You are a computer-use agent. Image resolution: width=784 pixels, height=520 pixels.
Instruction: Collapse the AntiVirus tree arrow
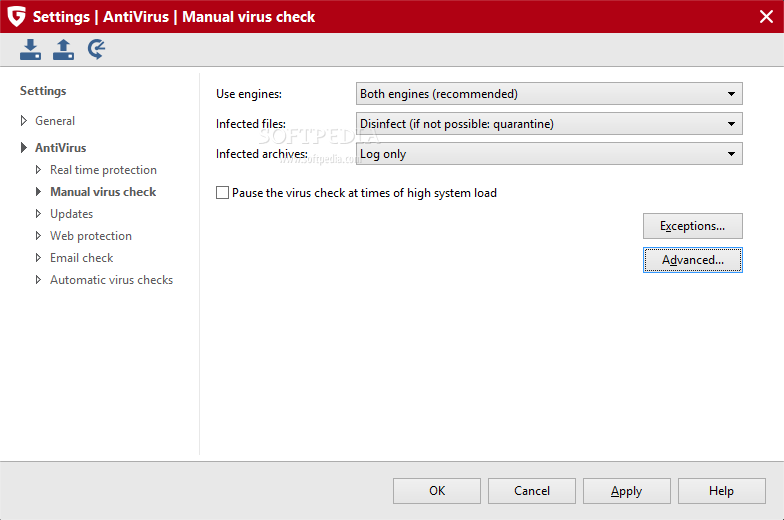click(24, 148)
